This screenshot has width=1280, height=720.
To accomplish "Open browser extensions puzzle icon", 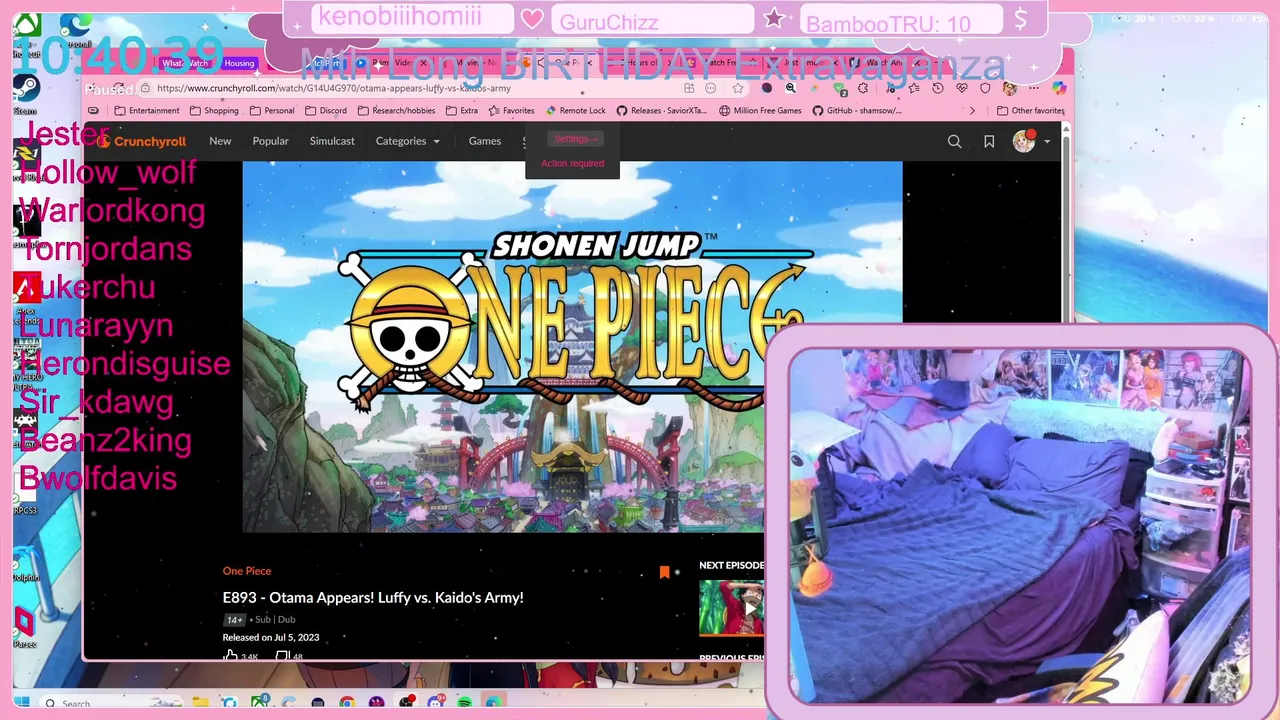I will coord(863,88).
